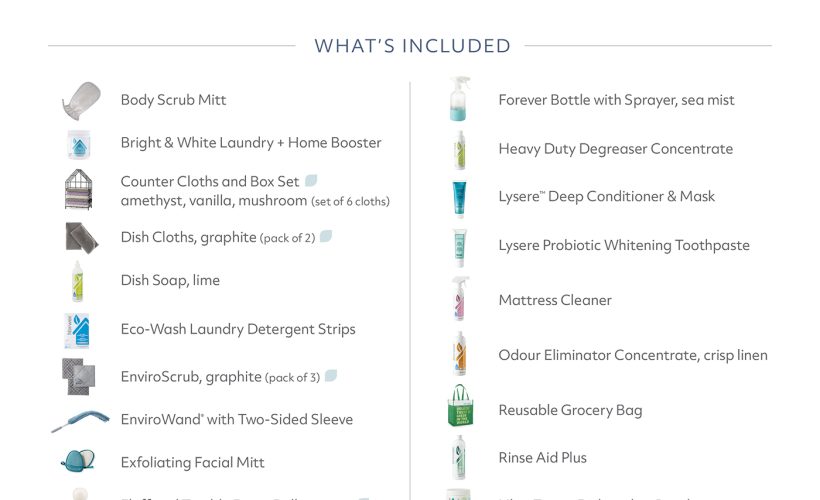Image resolution: width=820 pixels, height=500 pixels.
Task: Click the Reusable Grocery Bag image
Action: 460,408
